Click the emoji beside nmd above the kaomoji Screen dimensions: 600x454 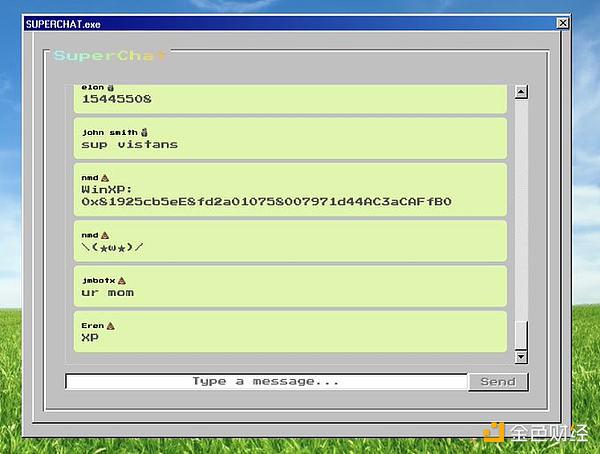point(105,235)
